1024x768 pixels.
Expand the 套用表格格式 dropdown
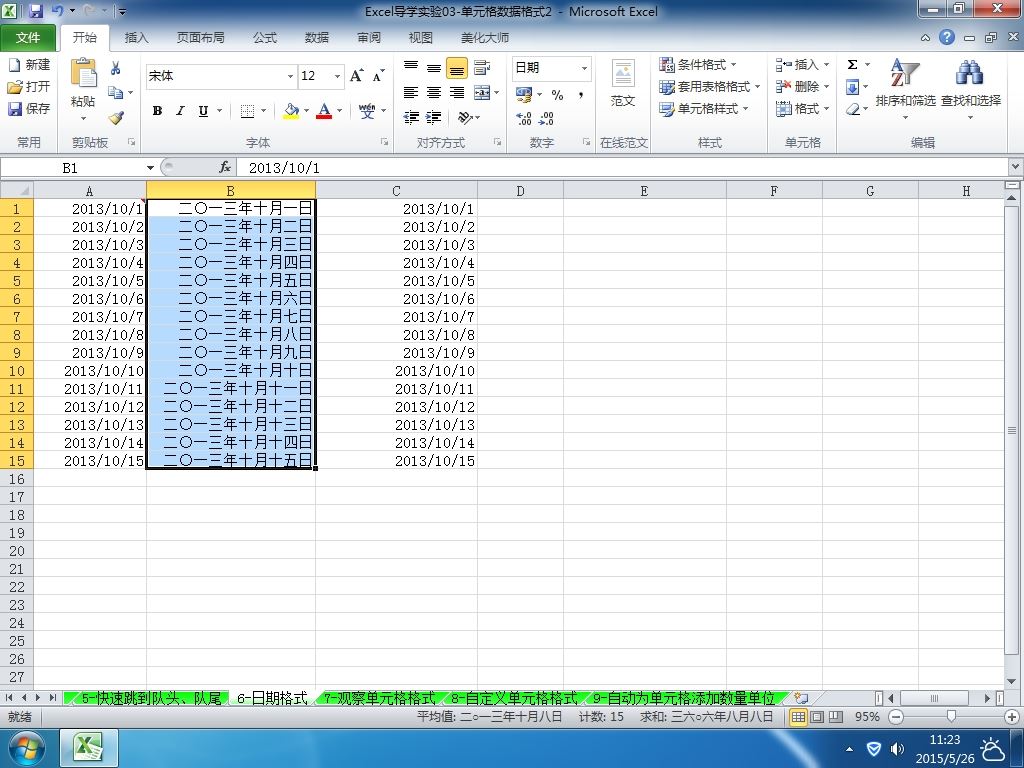pos(758,86)
